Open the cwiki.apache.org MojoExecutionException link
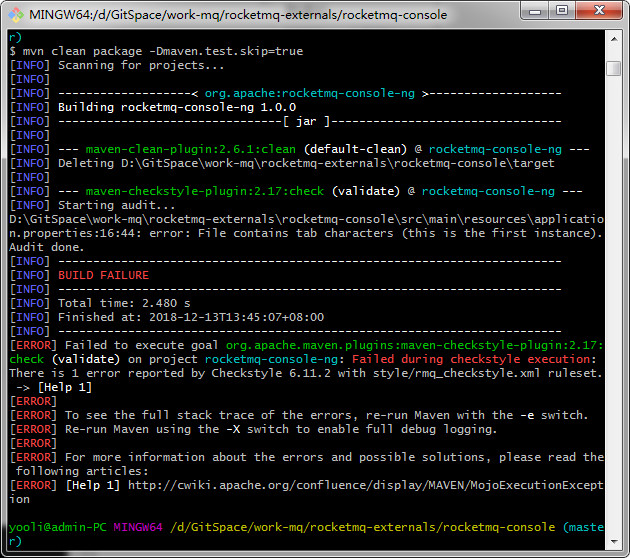Image resolution: width=630 pixels, height=558 pixels. [366, 485]
